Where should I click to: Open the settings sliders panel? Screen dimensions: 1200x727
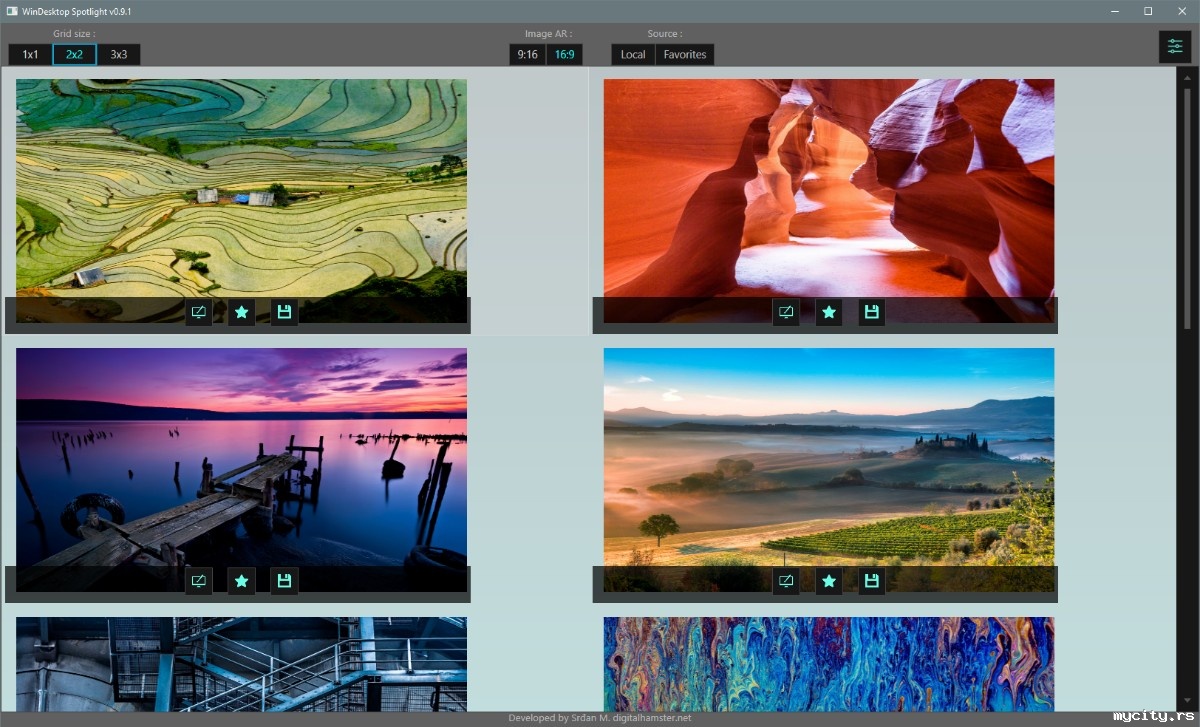pos(1175,47)
